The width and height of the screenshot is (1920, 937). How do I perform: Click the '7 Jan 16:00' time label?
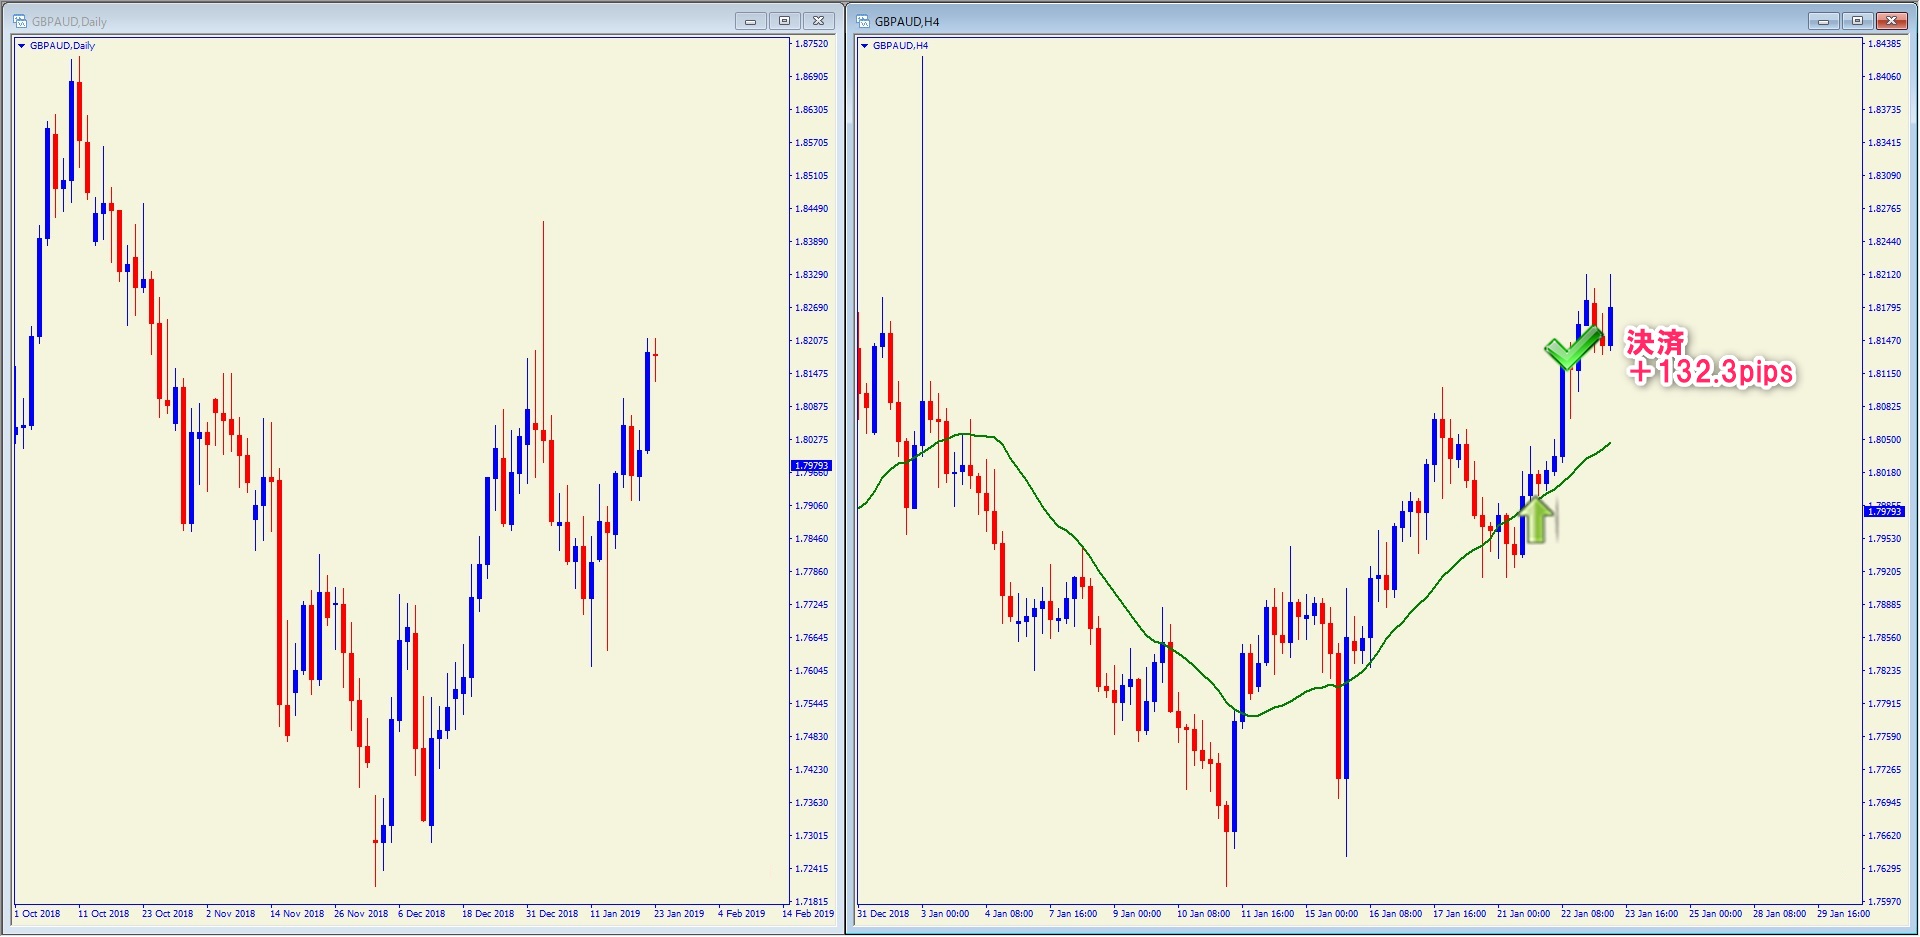(x=1073, y=914)
